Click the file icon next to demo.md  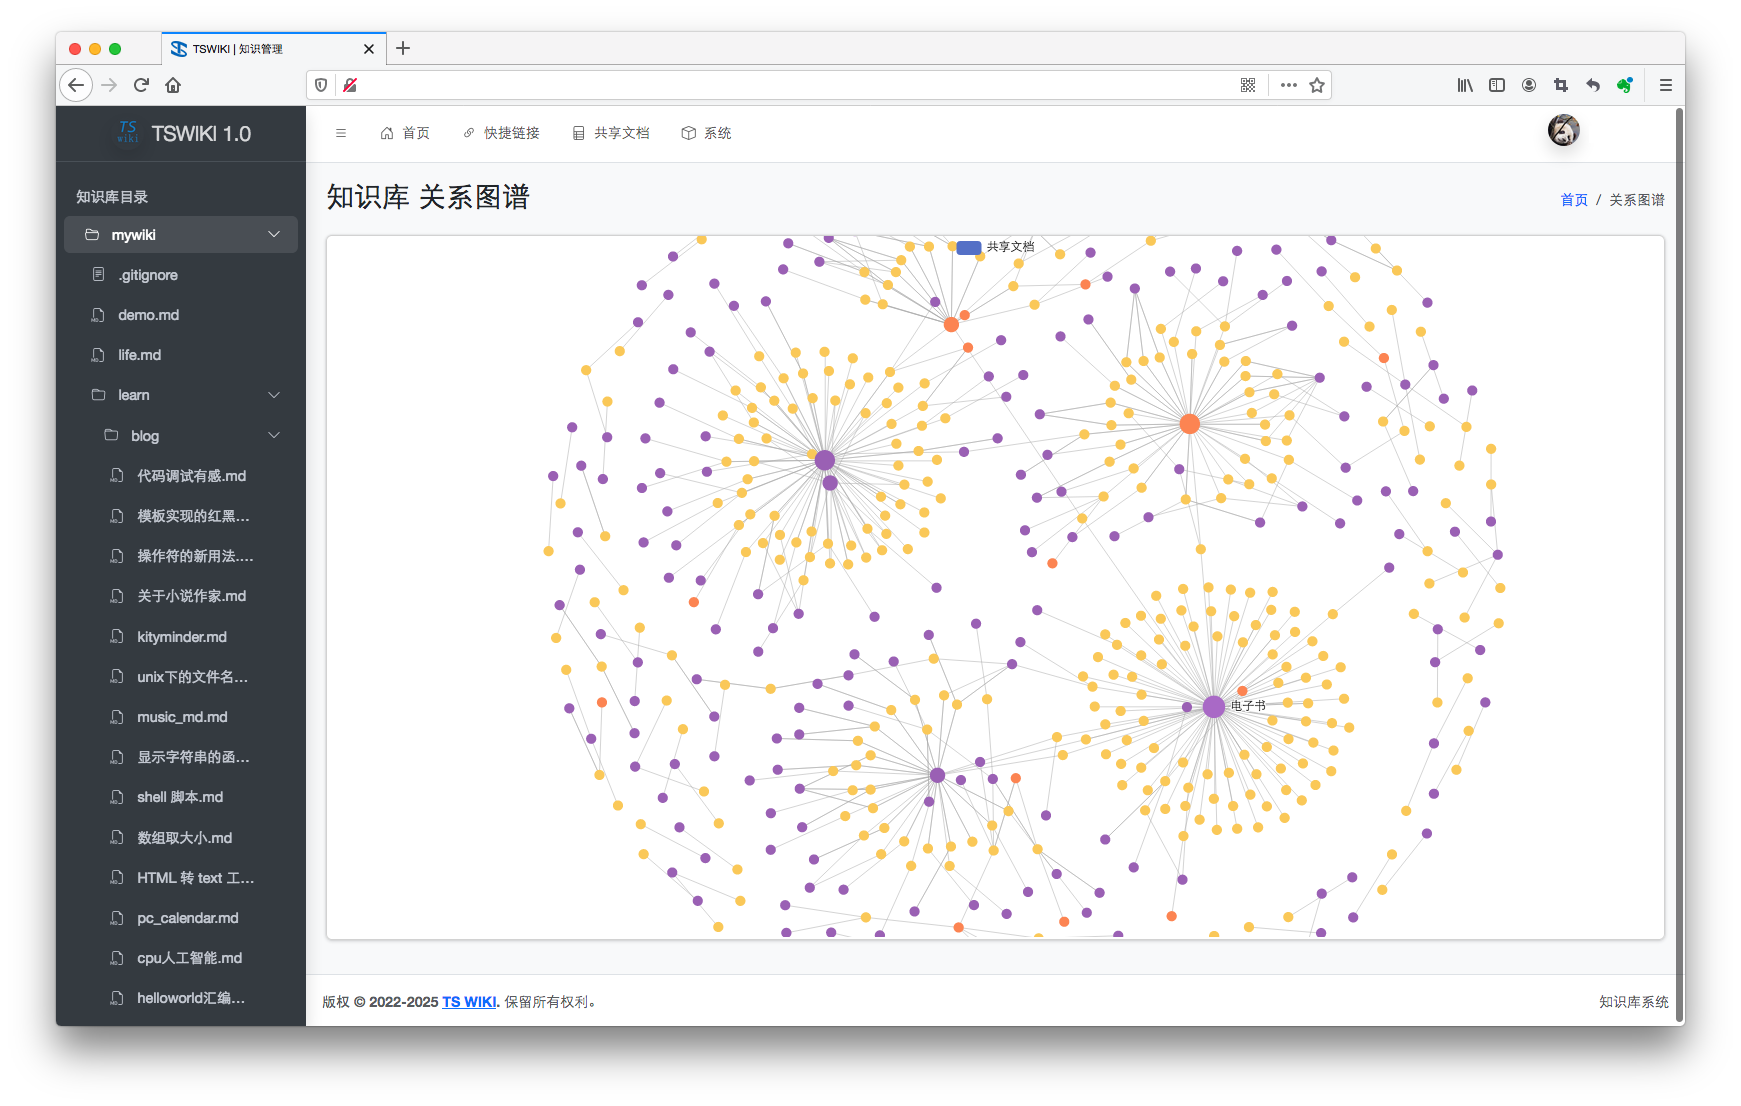[97, 314]
